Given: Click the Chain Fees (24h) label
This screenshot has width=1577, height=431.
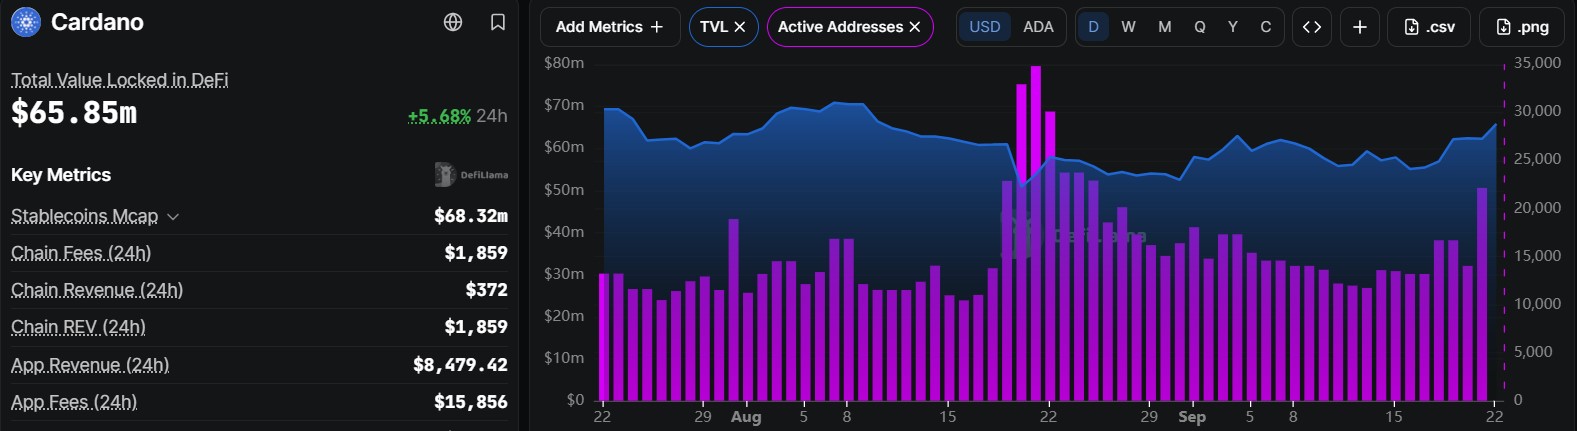Looking at the screenshot, I should (81, 253).
